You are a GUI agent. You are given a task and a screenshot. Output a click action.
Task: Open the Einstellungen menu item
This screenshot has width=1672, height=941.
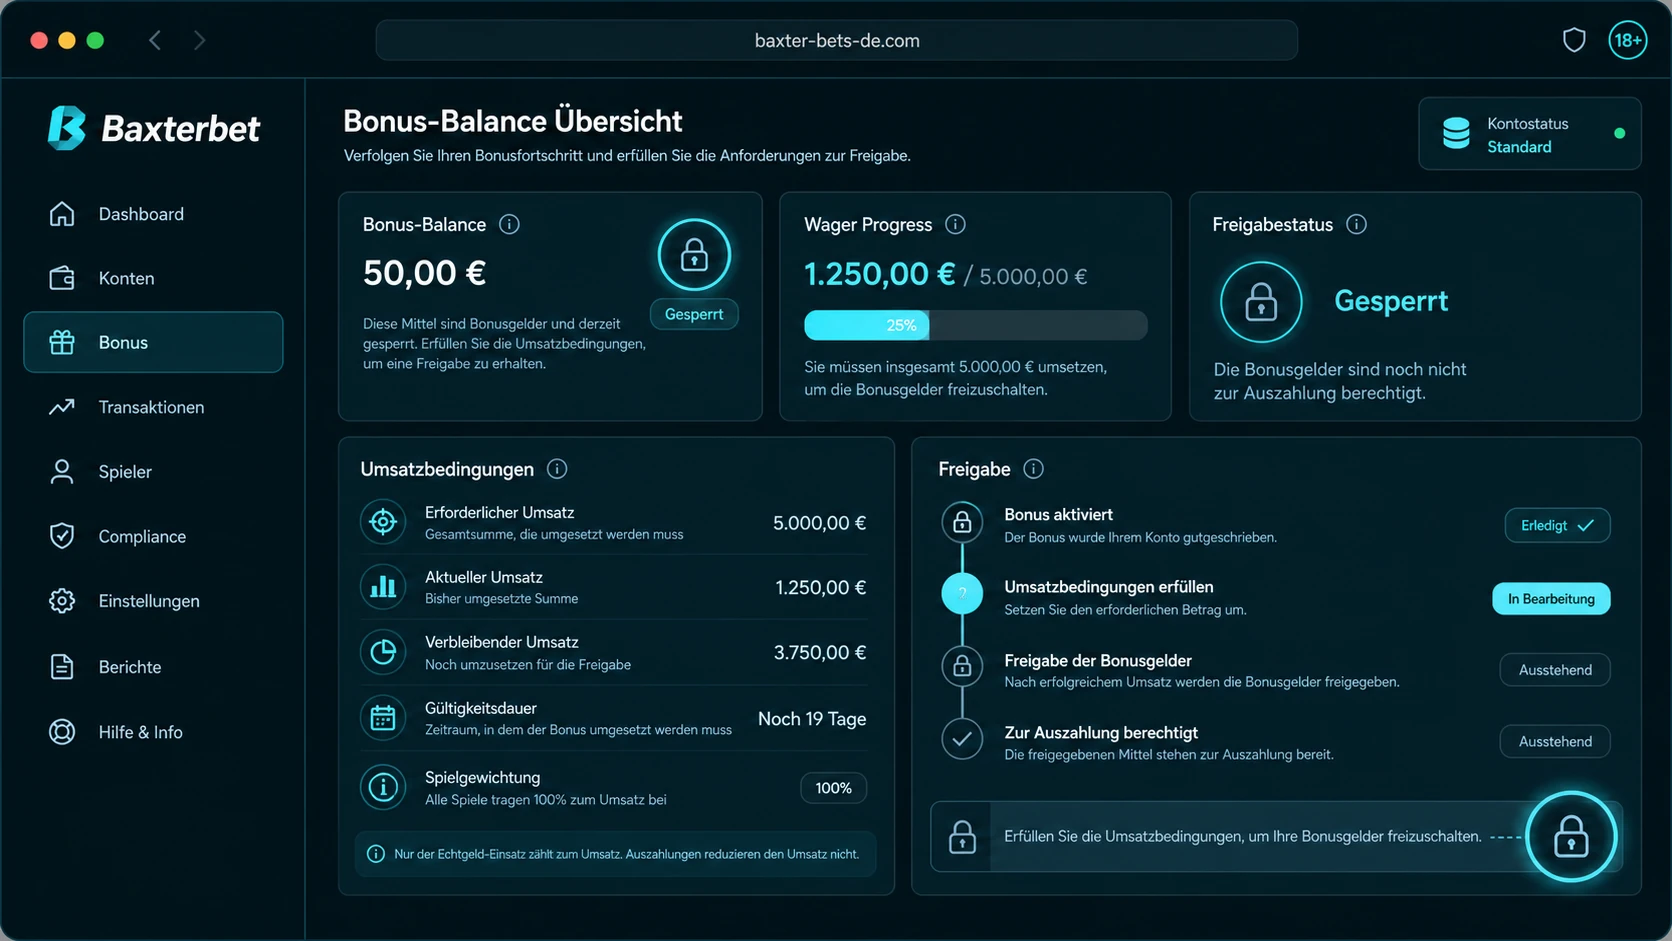coord(153,601)
